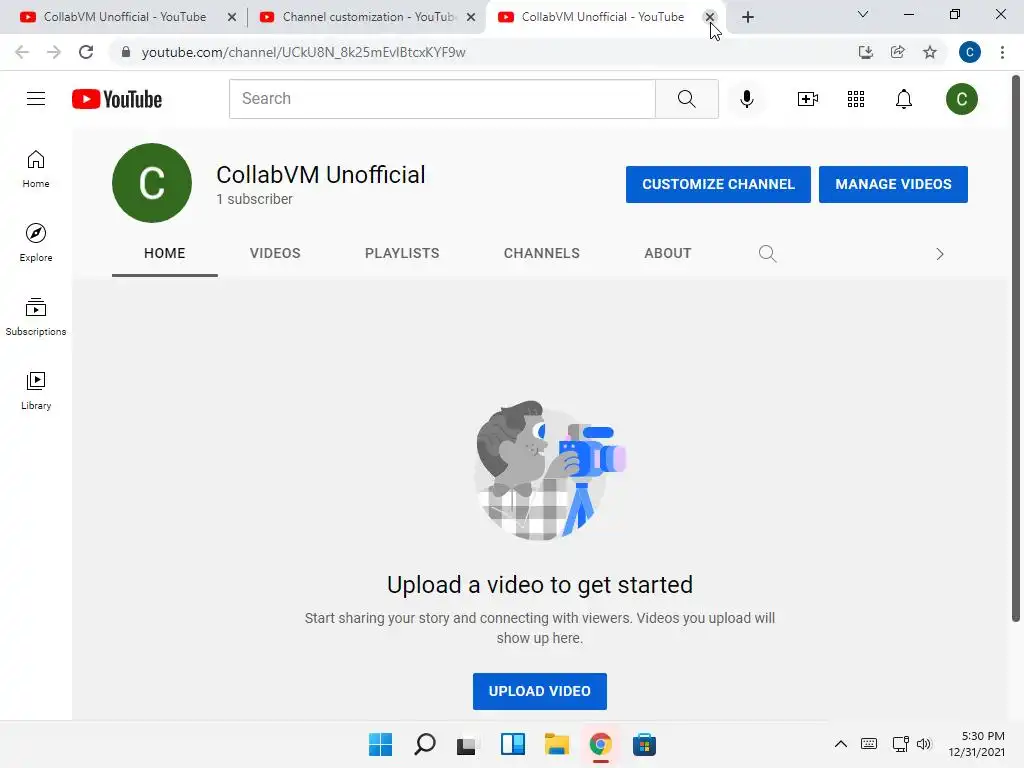
Task: Open the YouTube apps grid icon
Action: tap(856, 99)
